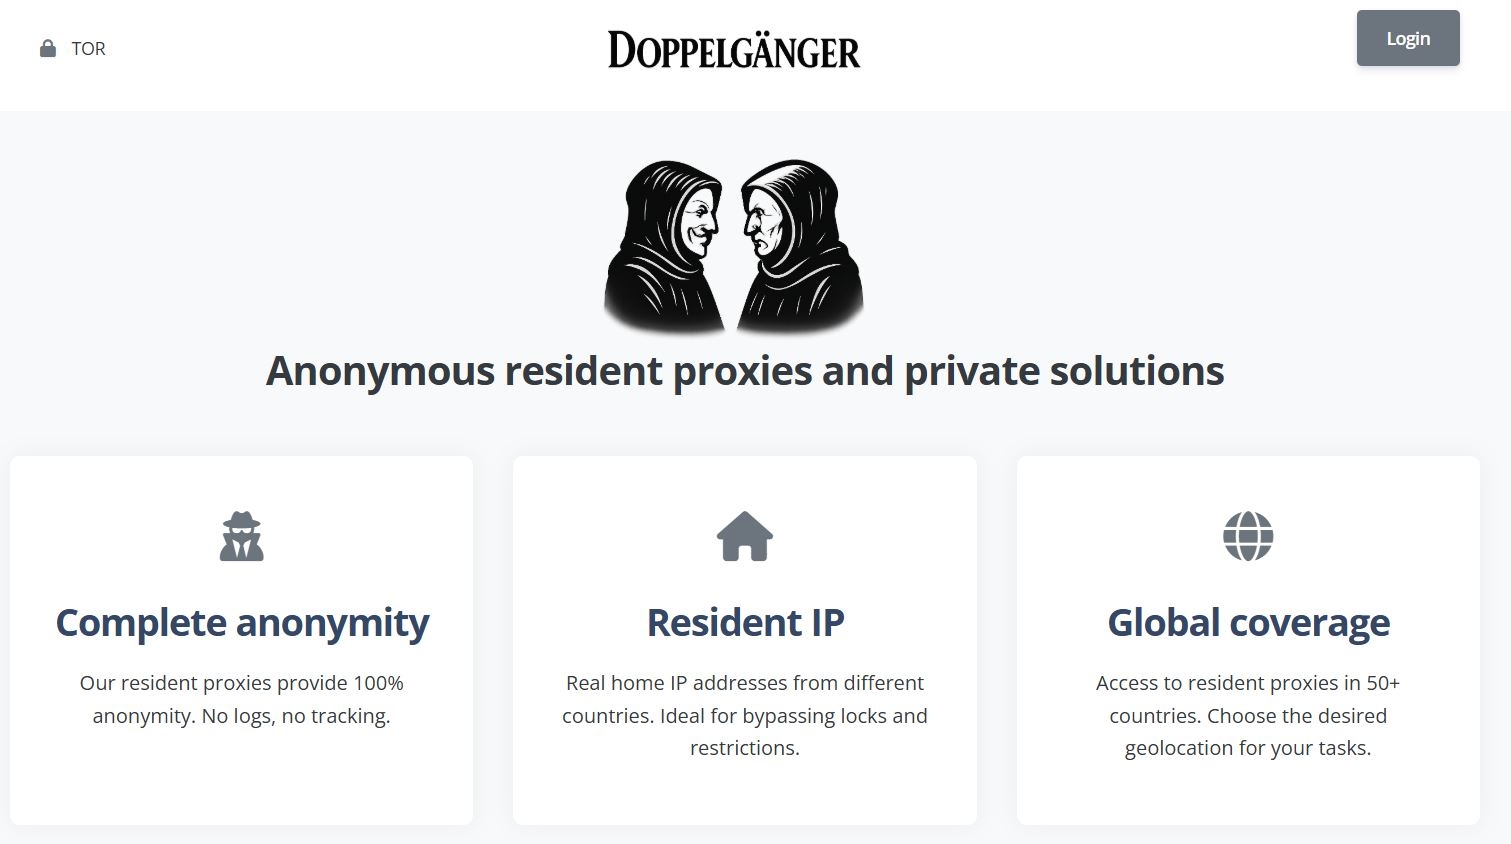The image size is (1511, 844).
Task: Click the 'Real home IP addresses' description text
Action: click(745, 715)
